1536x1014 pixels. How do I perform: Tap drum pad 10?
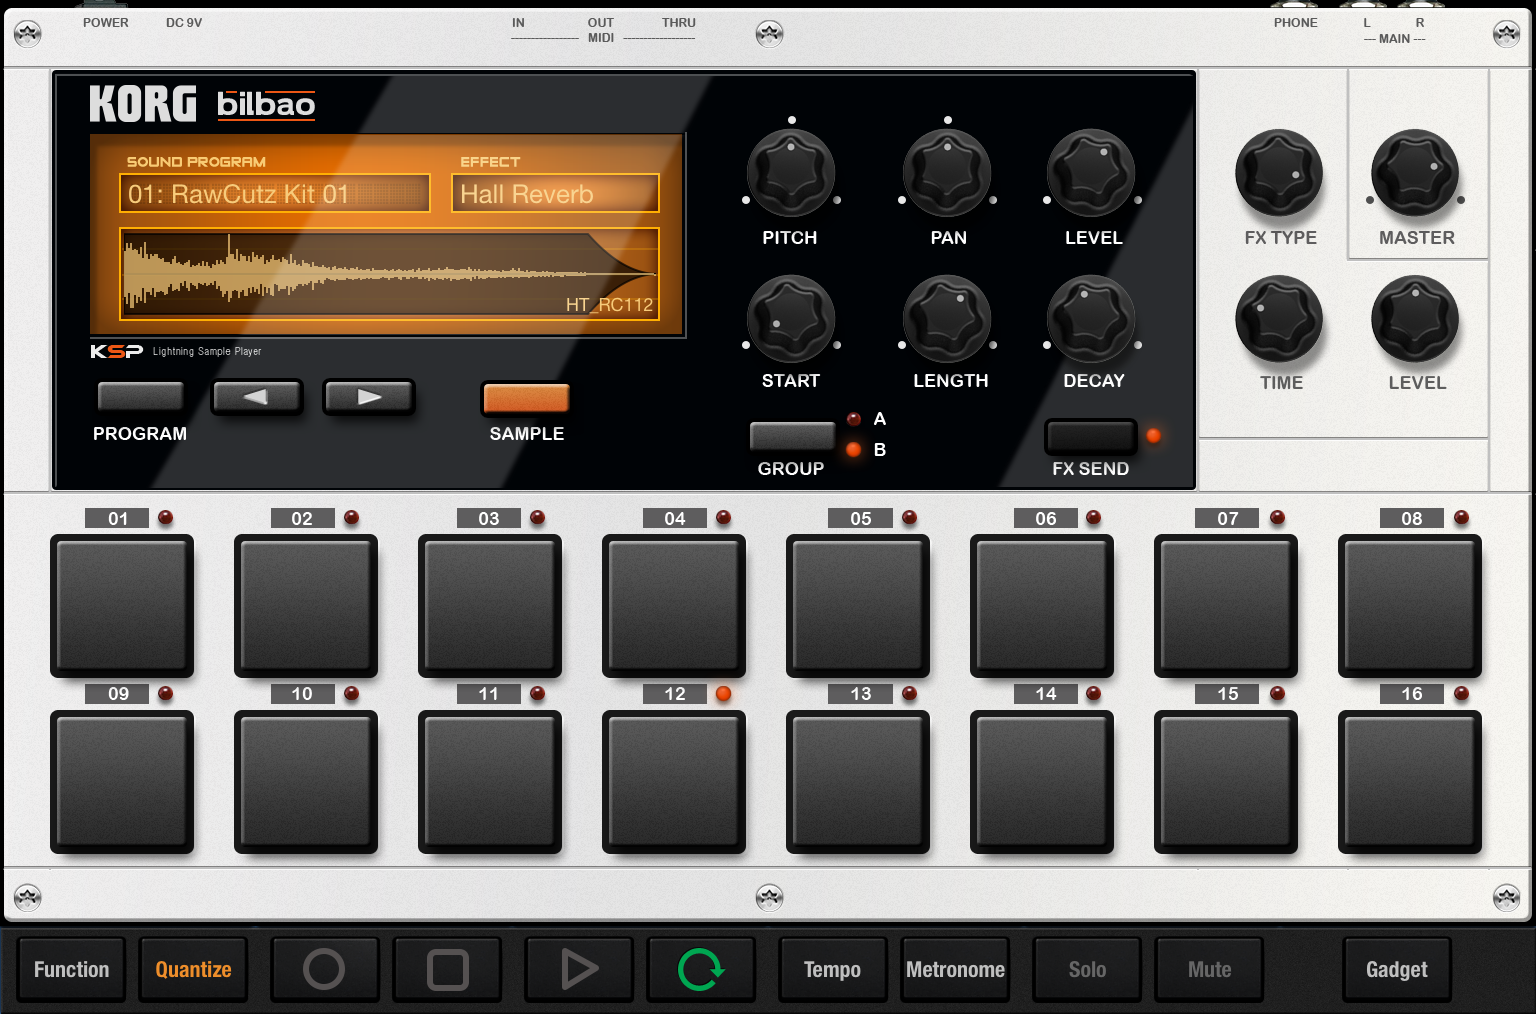(306, 781)
